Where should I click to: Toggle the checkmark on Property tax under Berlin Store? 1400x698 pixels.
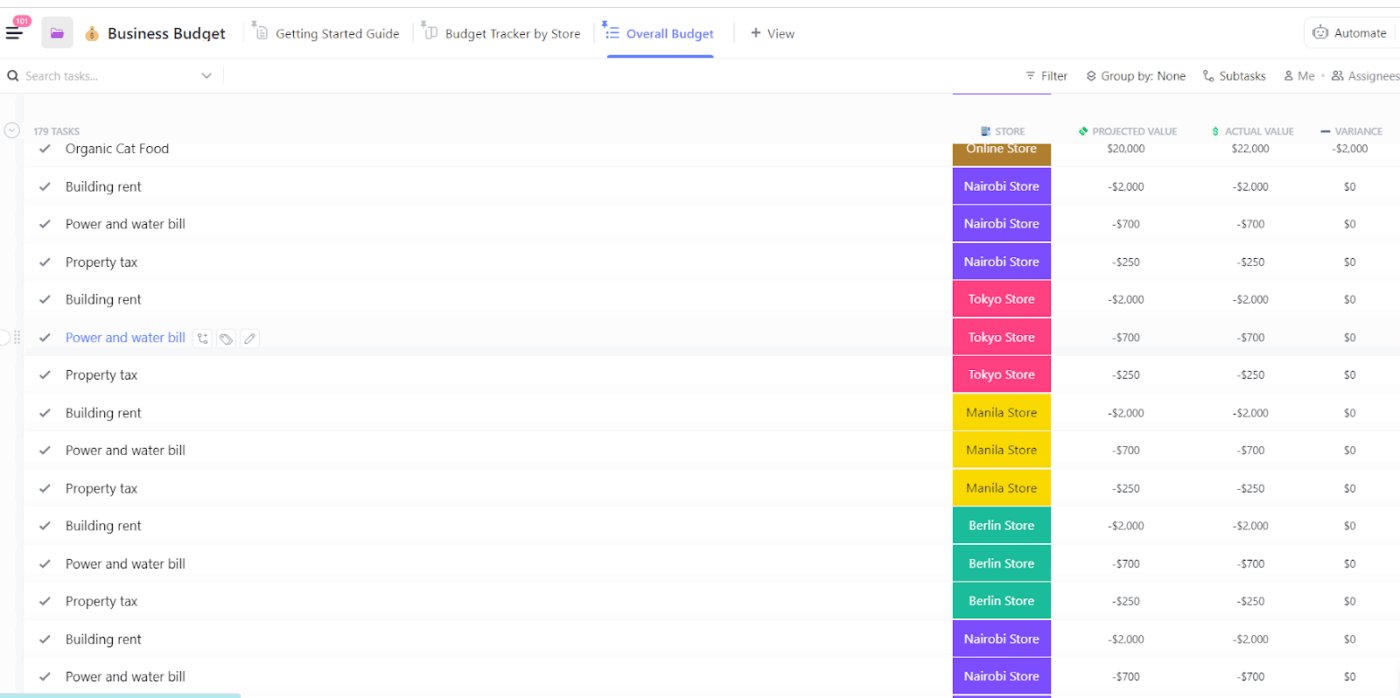click(x=45, y=601)
